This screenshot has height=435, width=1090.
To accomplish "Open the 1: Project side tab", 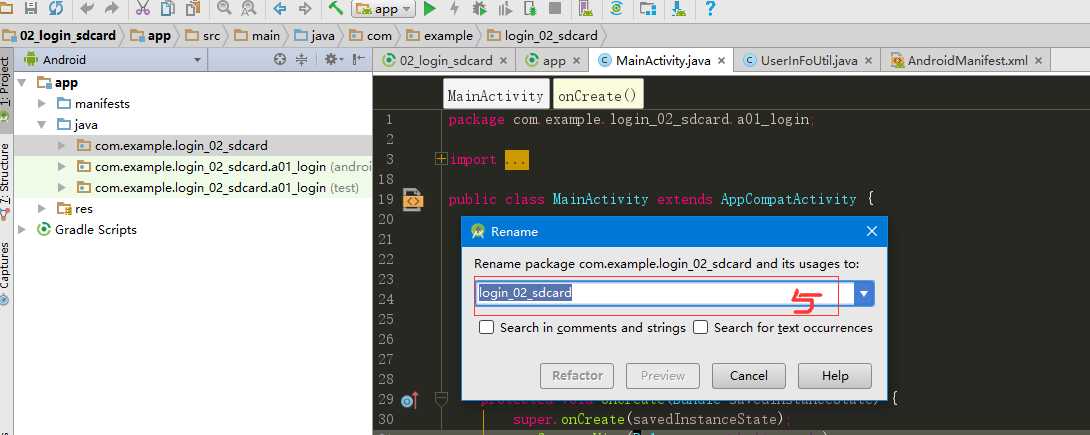I will 6,89.
